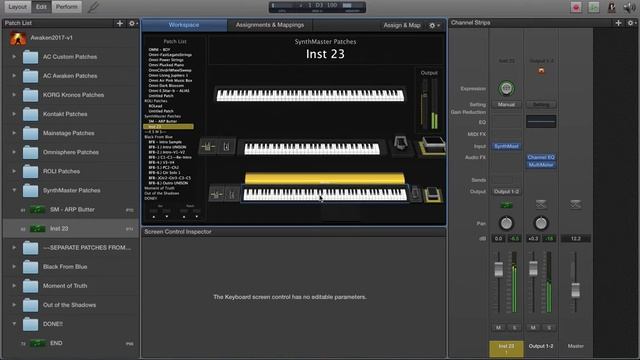640x360 pixels.
Task: Select middle keyboard's pitch wheel control
Action: [x=208, y=147]
